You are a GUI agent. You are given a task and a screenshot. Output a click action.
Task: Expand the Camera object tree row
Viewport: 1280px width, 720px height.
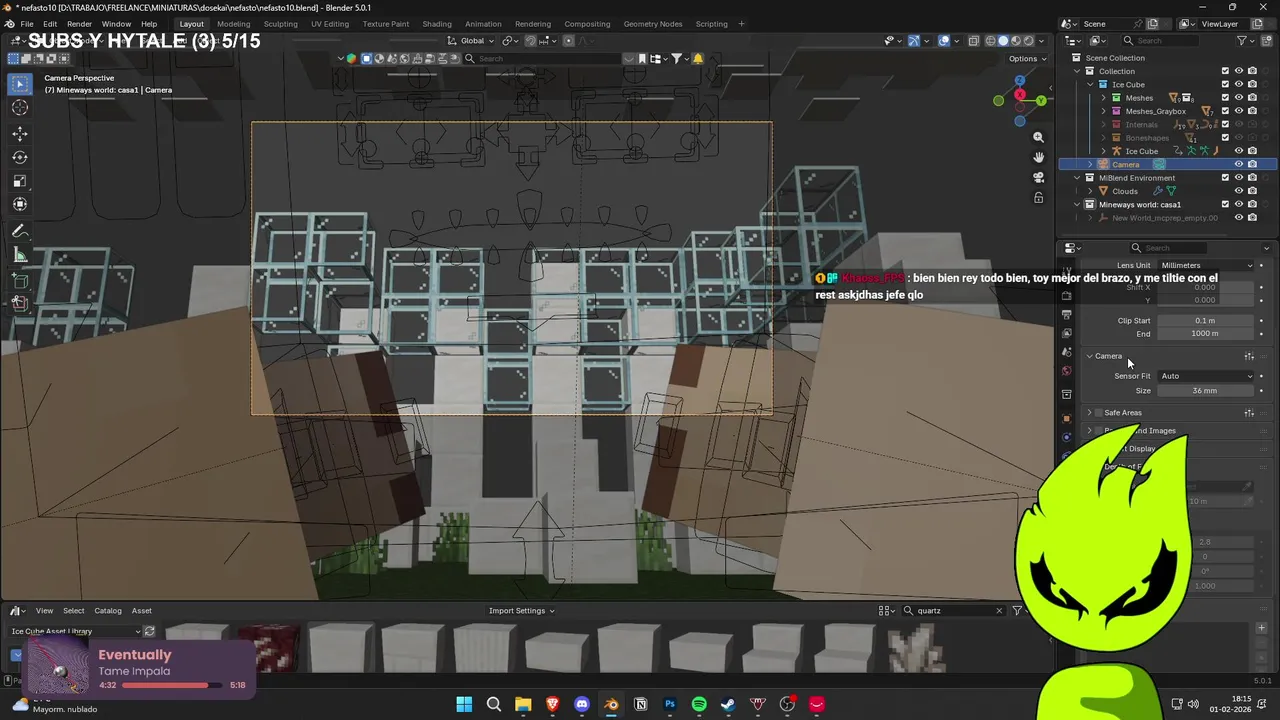1090,164
